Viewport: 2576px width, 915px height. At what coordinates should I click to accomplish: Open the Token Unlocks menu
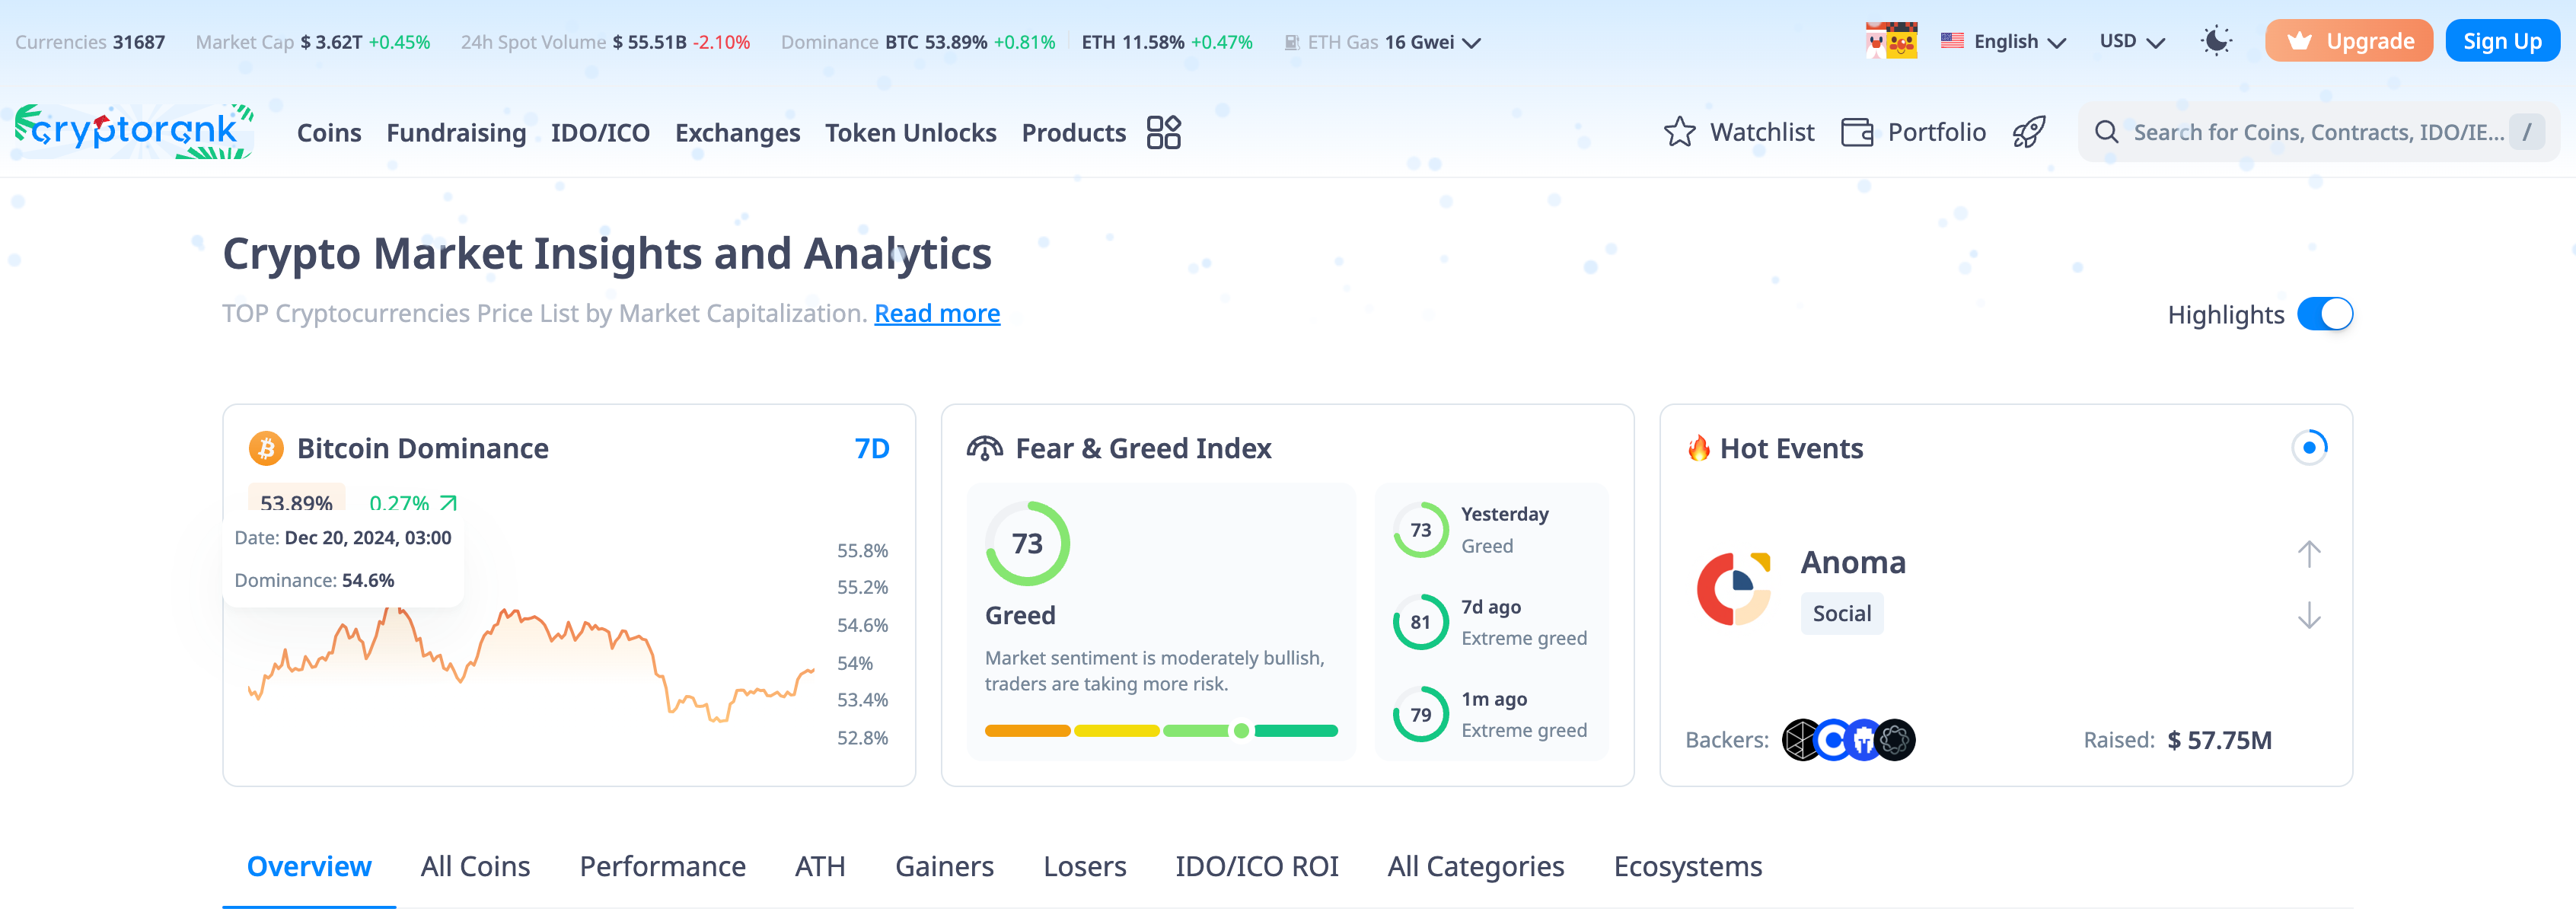[910, 132]
